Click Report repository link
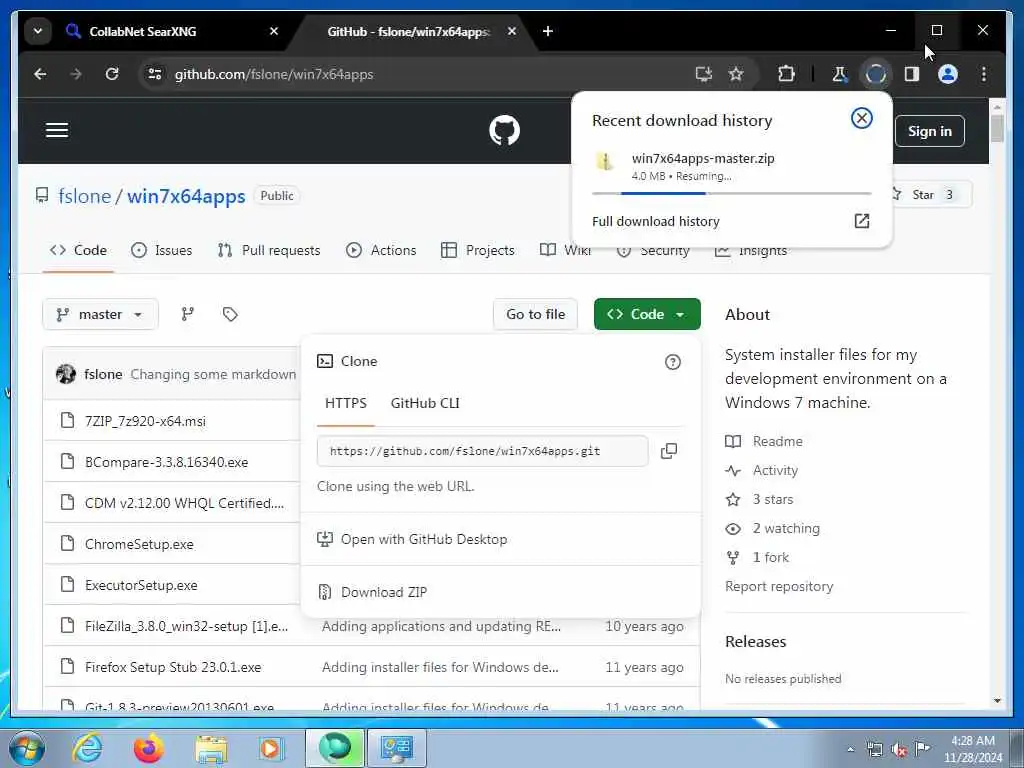Viewport: 1024px width, 768px height. pyautogui.click(x=779, y=586)
